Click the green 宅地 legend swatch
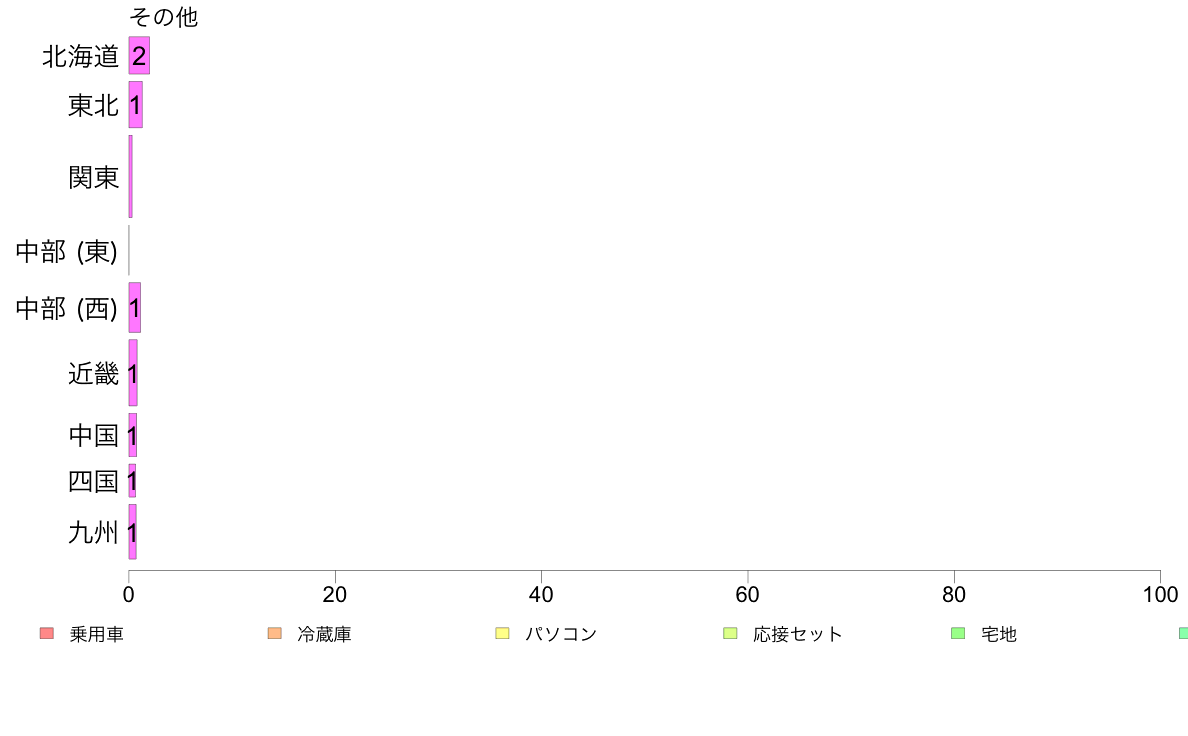 [x=958, y=633]
